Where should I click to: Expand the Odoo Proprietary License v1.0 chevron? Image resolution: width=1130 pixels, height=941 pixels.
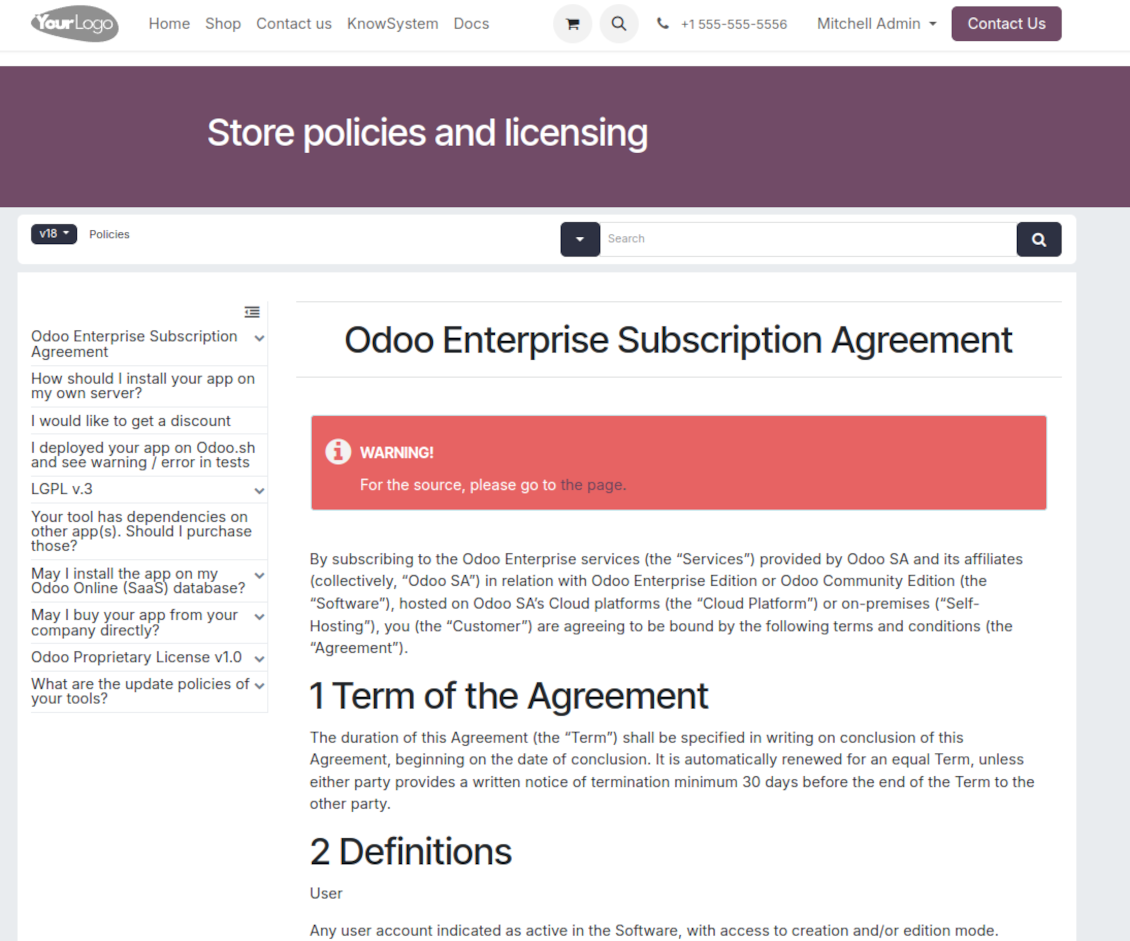click(259, 658)
